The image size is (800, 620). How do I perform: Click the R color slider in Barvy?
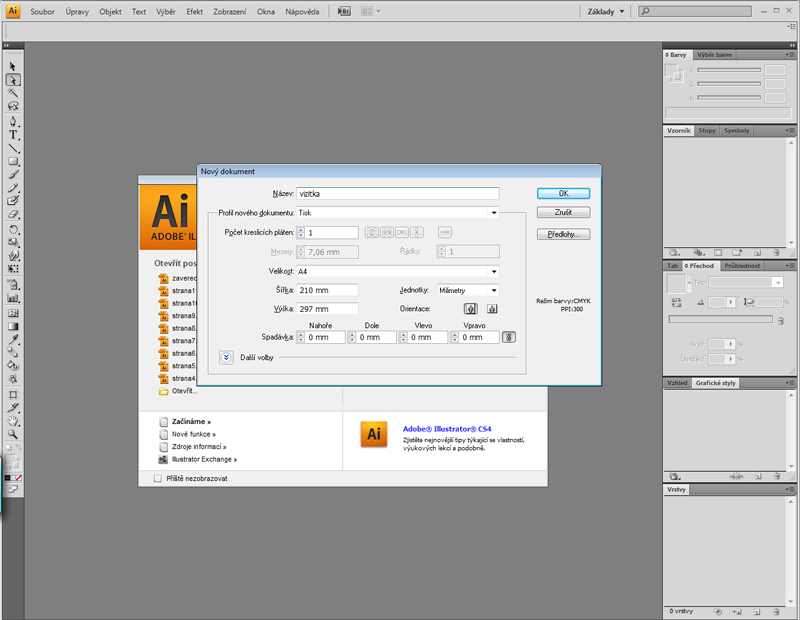729,71
